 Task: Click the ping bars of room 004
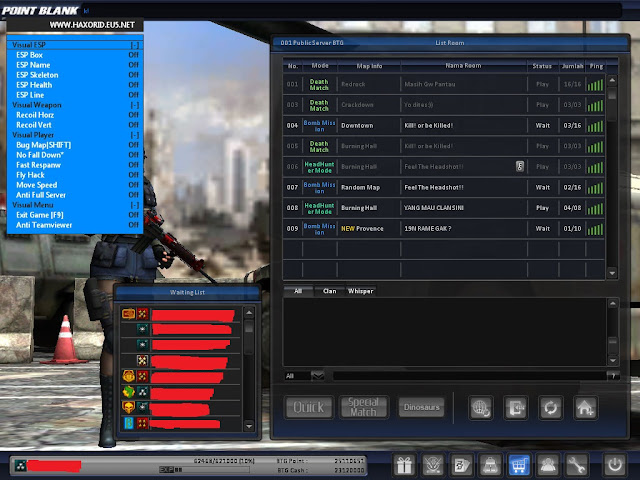[x=595, y=126]
